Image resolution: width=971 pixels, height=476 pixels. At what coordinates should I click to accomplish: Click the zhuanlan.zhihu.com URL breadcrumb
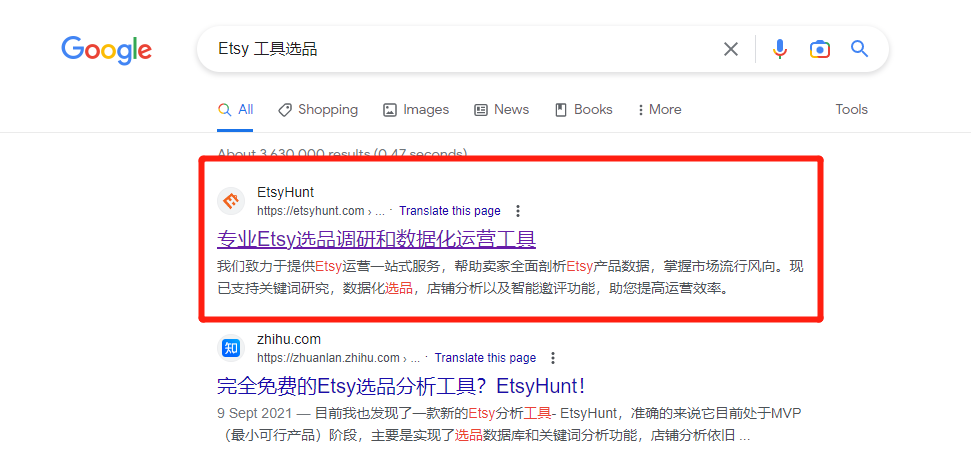click(x=339, y=358)
